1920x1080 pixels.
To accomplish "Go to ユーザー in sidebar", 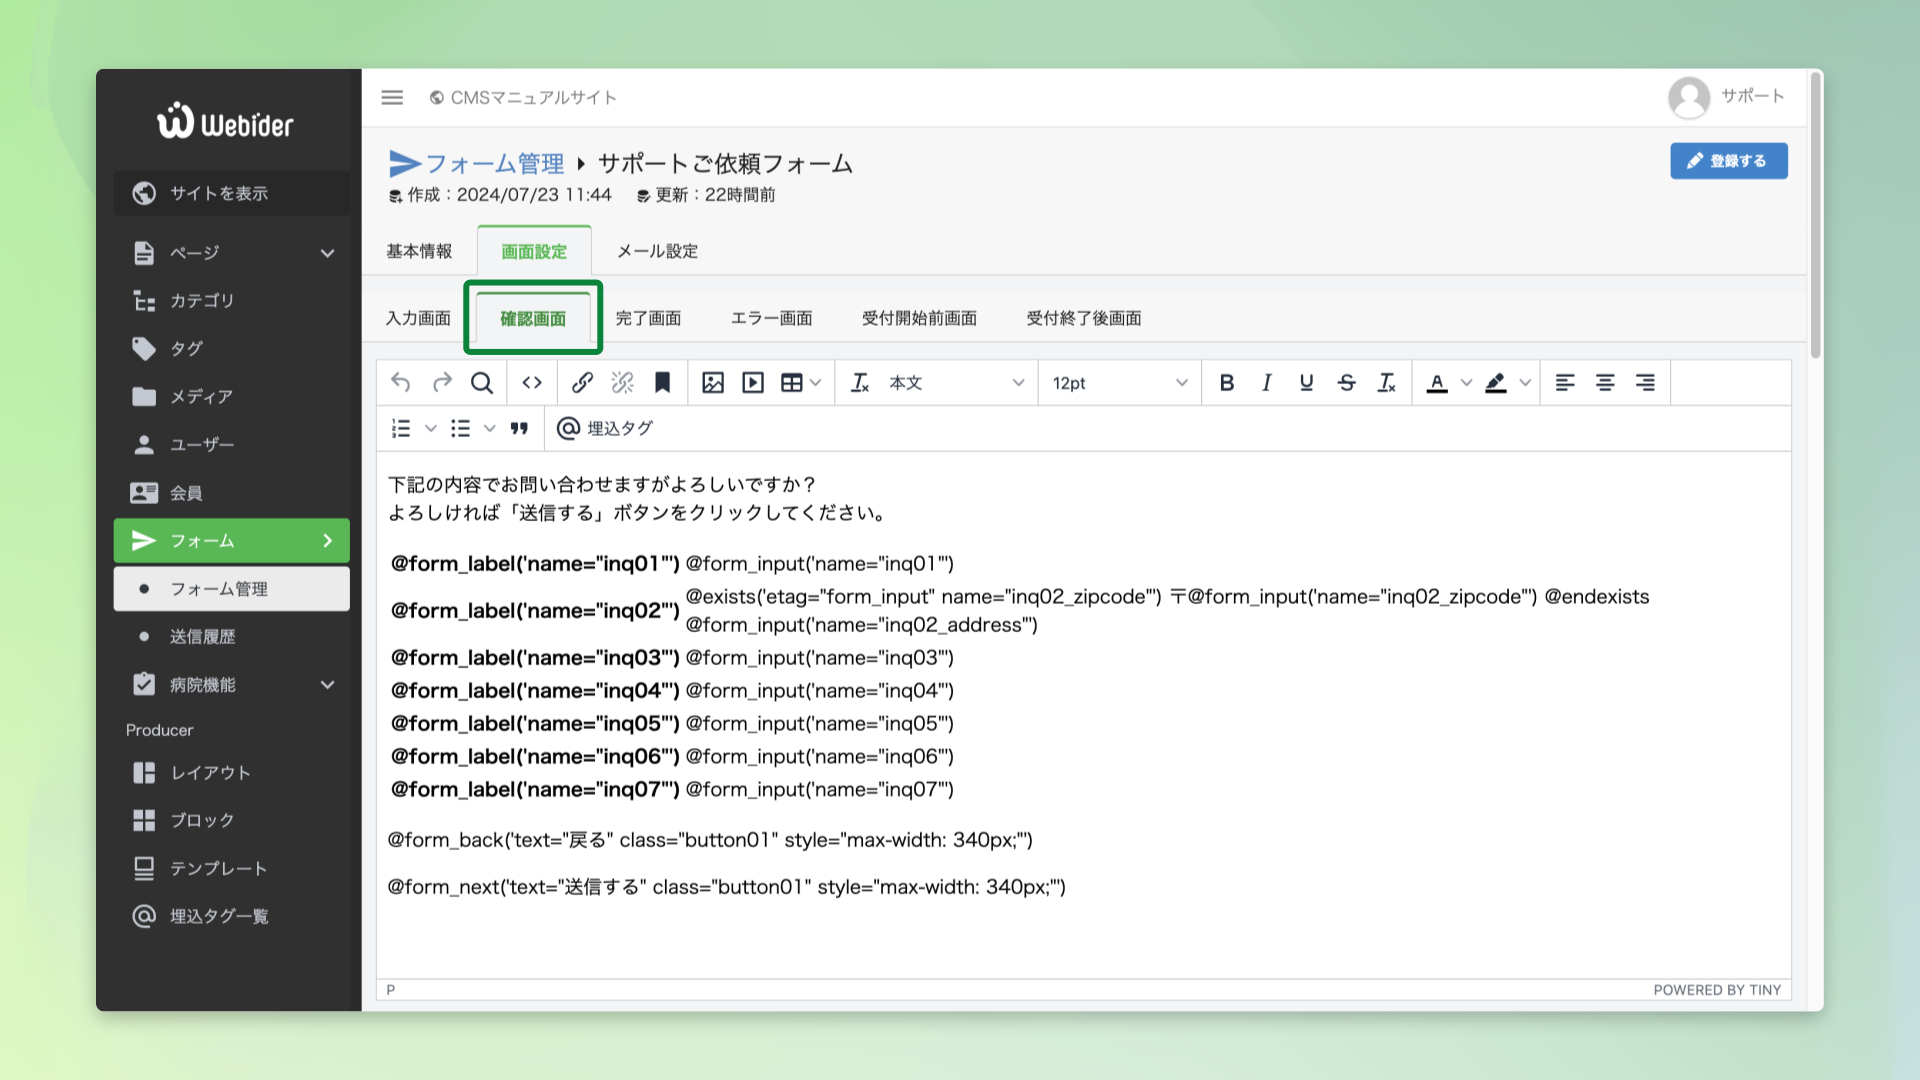I will (x=232, y=445).
